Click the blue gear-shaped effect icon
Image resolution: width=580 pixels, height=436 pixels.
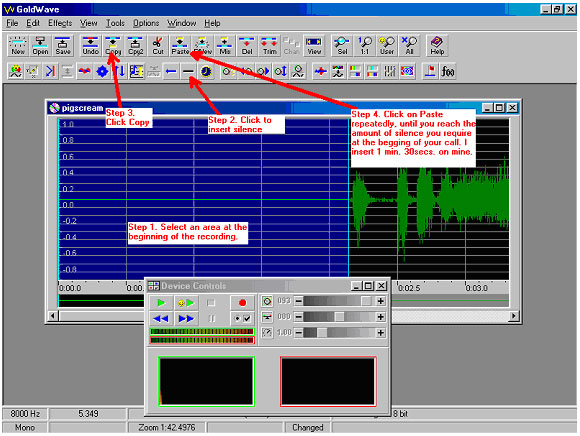[102, 71]
